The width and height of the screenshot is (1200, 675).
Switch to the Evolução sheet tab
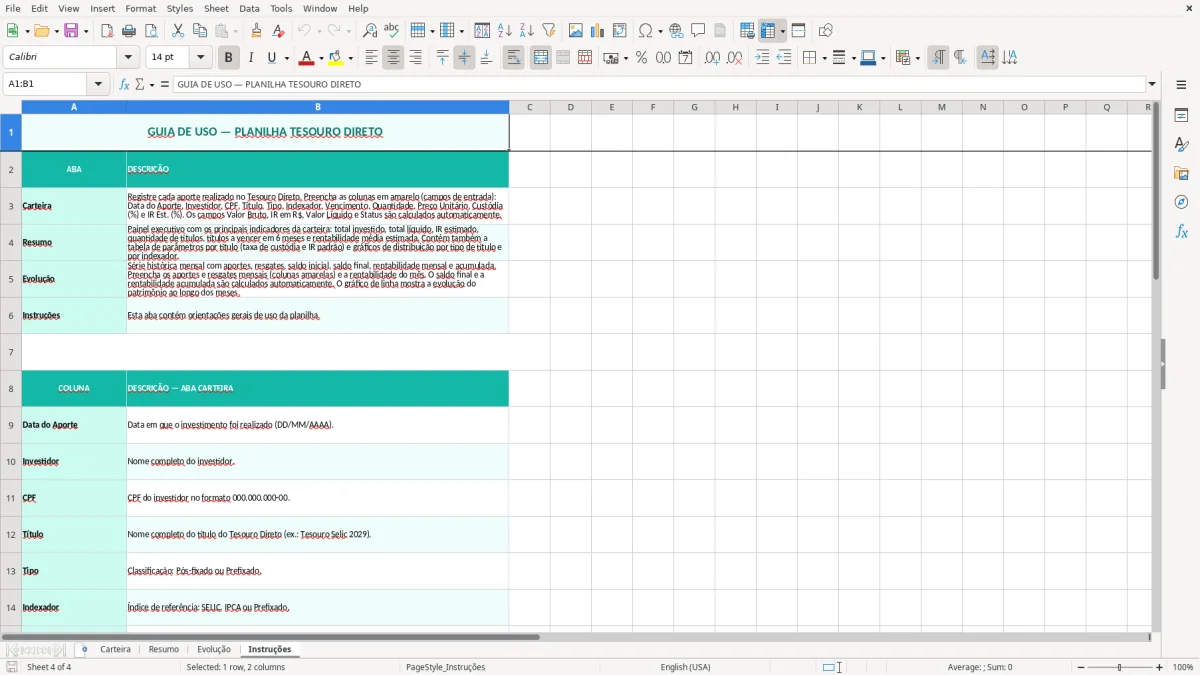point(214,650)
